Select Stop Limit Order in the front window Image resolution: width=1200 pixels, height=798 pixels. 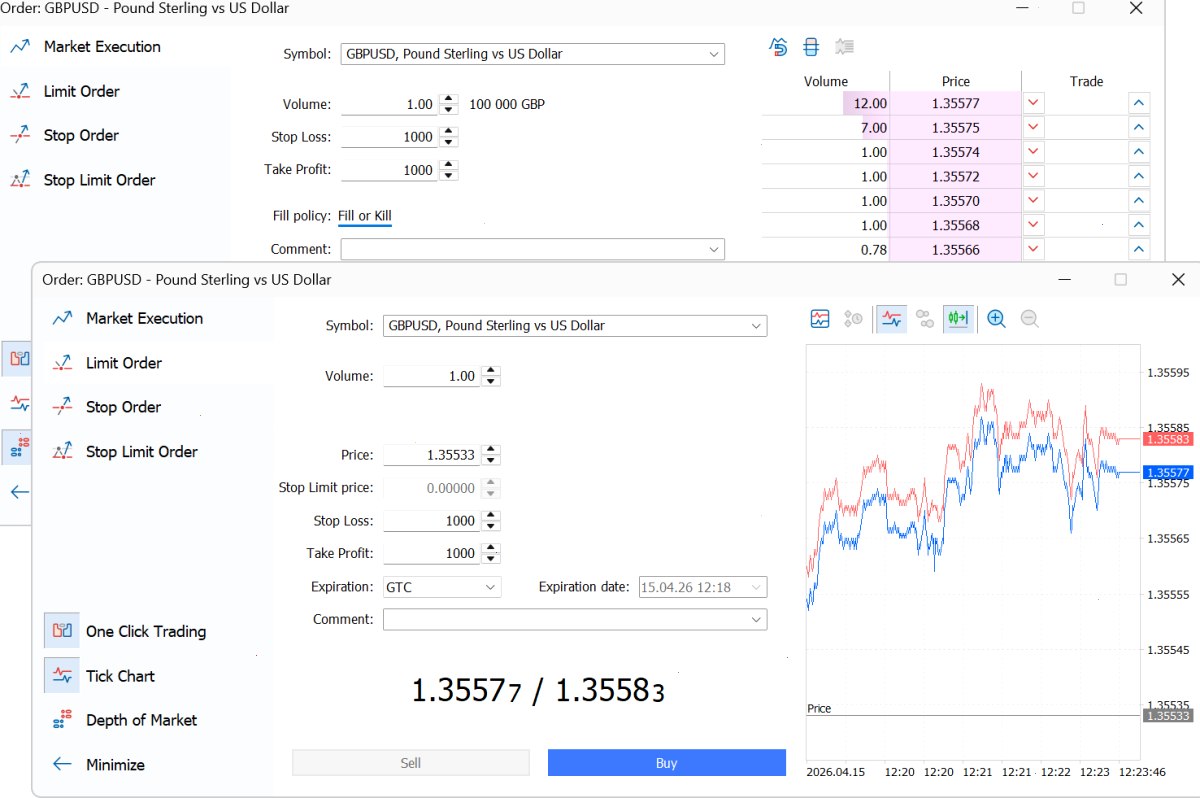pos(125,451)
